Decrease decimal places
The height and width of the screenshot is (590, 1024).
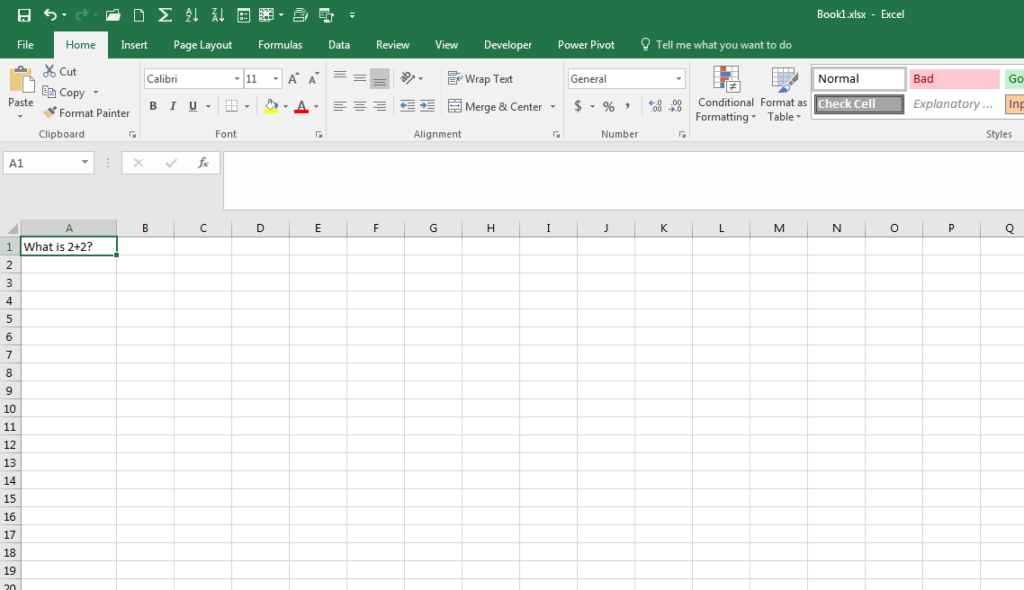click(x=675, y=106)
